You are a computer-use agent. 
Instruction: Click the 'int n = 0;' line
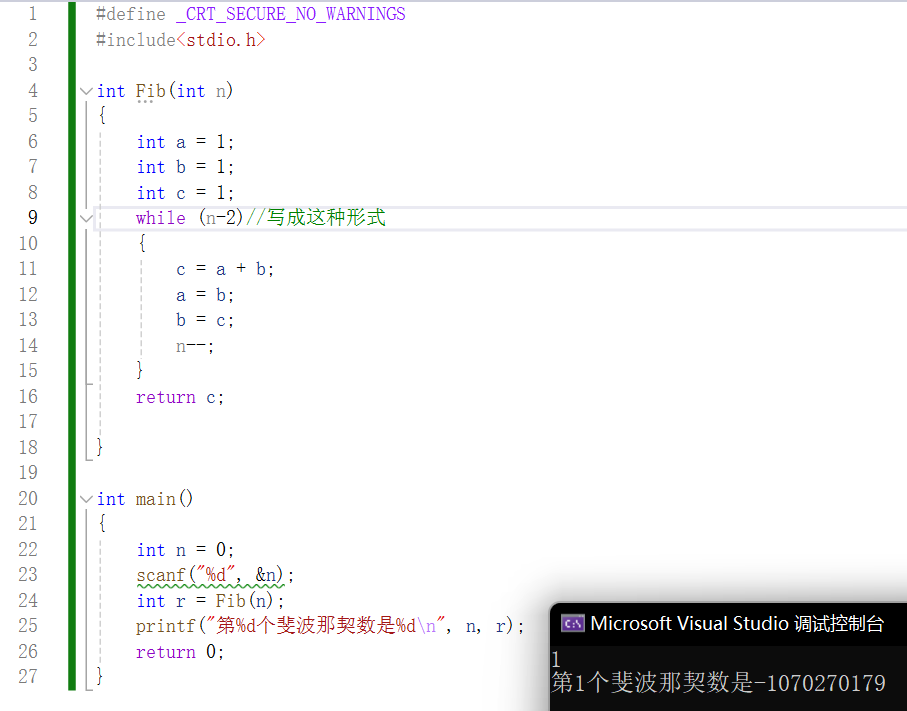(x=185, y=550)
